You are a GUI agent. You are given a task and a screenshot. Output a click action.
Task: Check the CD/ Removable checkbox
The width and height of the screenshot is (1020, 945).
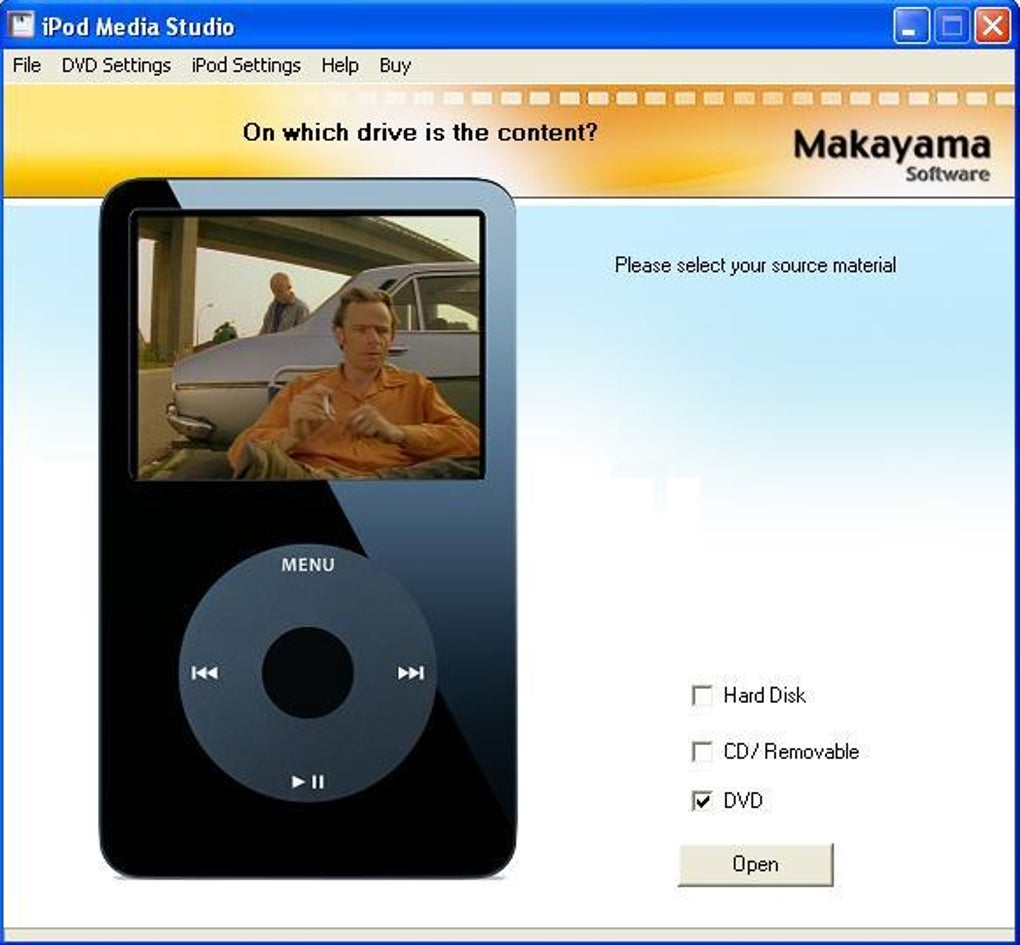[702, 752]
